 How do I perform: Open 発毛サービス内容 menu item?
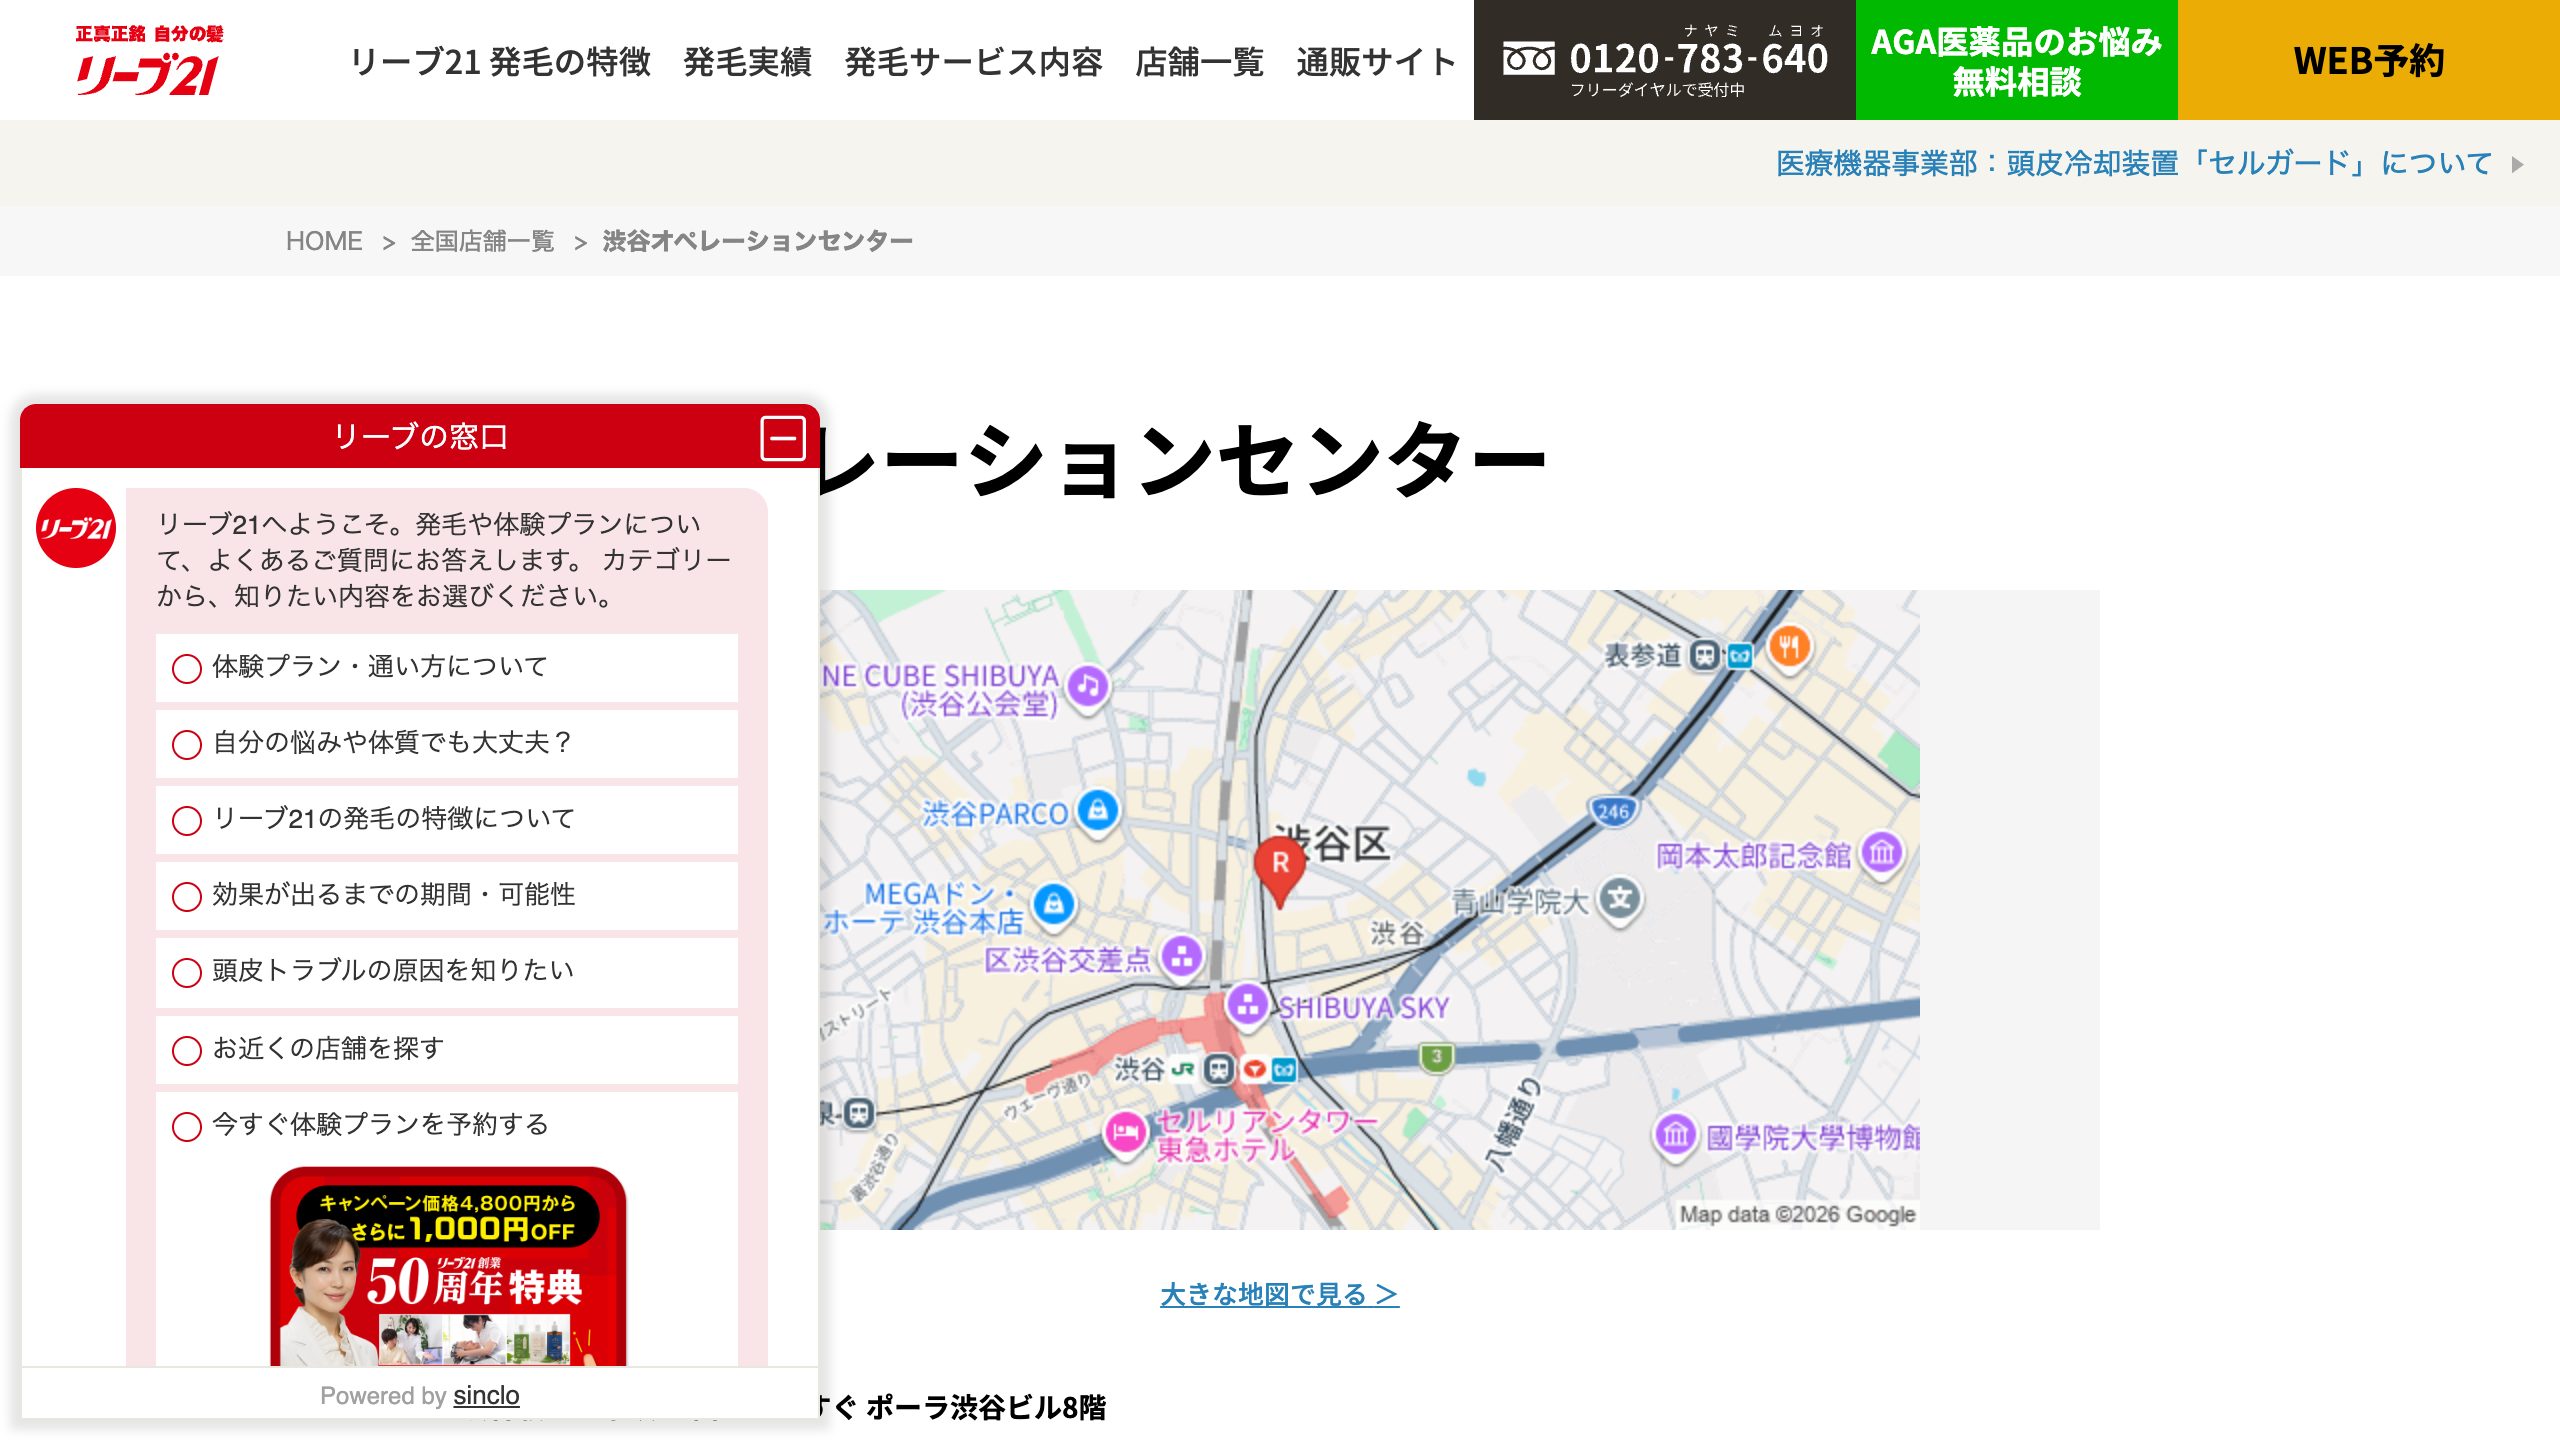973,62
